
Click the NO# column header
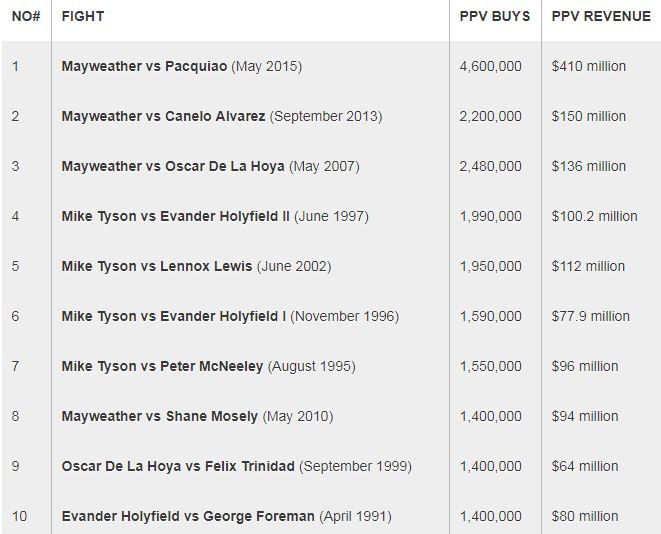(26, 16)
